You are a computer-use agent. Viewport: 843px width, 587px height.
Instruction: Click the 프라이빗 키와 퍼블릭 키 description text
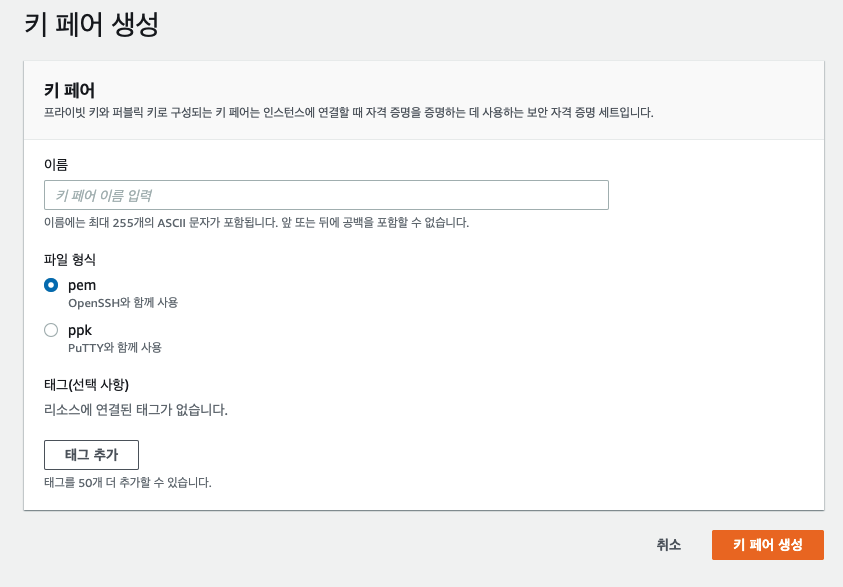(x=349, y=112)
